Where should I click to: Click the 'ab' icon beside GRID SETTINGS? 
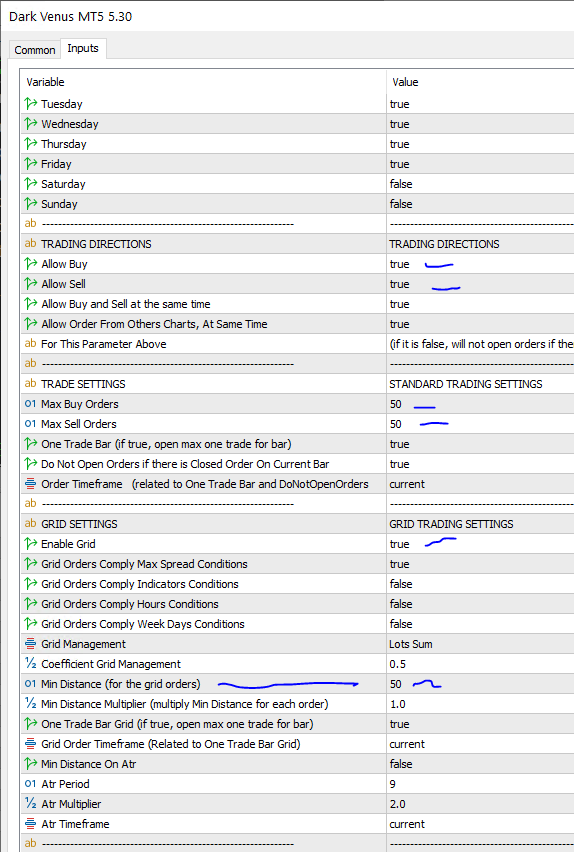[x=30, y=524]
